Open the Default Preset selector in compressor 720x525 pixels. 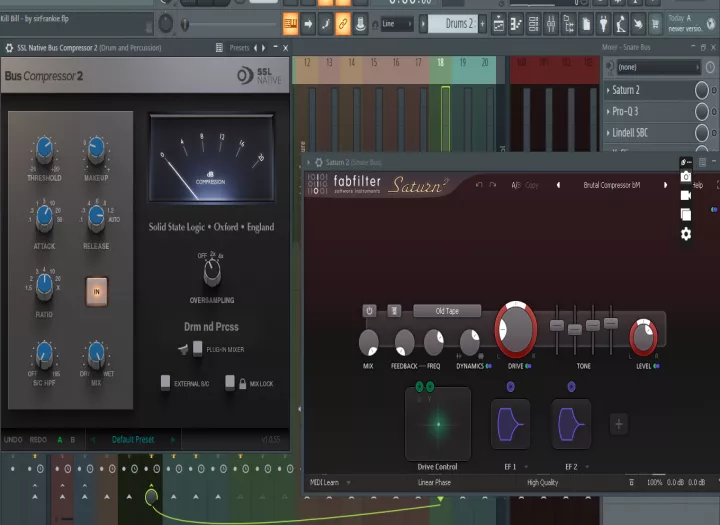[x=133, y=440]
